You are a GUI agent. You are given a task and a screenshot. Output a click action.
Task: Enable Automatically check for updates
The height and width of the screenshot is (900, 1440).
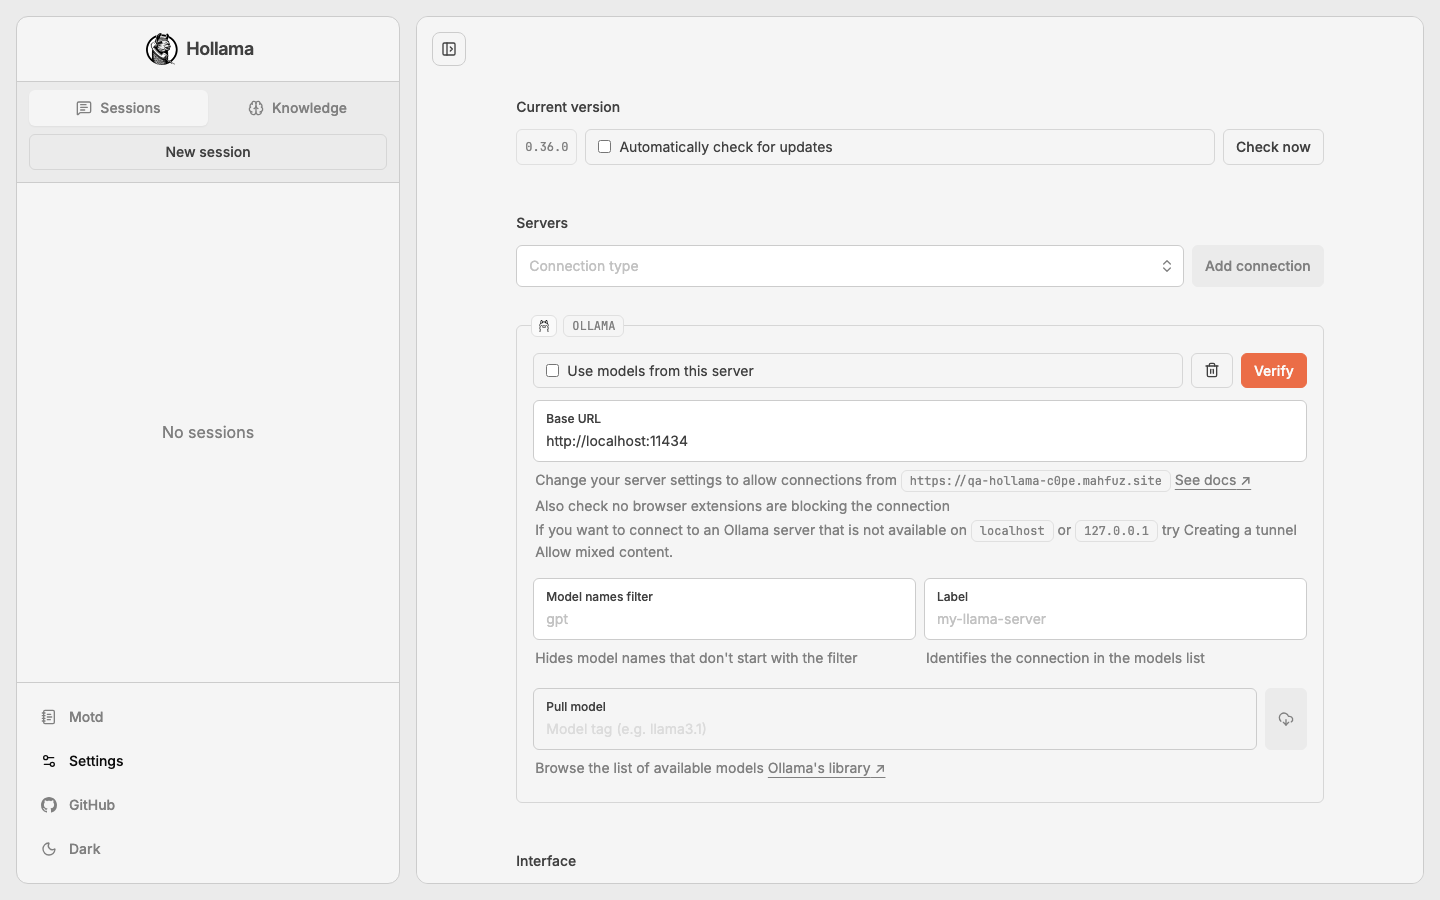[604, 147]
